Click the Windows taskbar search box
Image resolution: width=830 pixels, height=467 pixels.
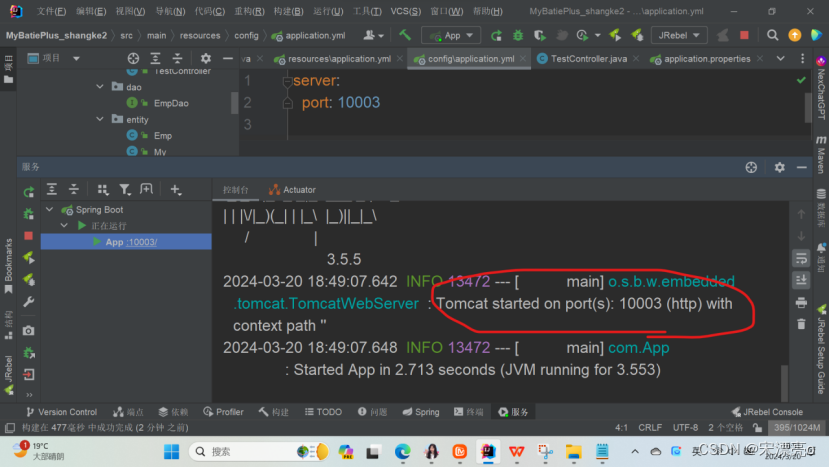point(250,452)
